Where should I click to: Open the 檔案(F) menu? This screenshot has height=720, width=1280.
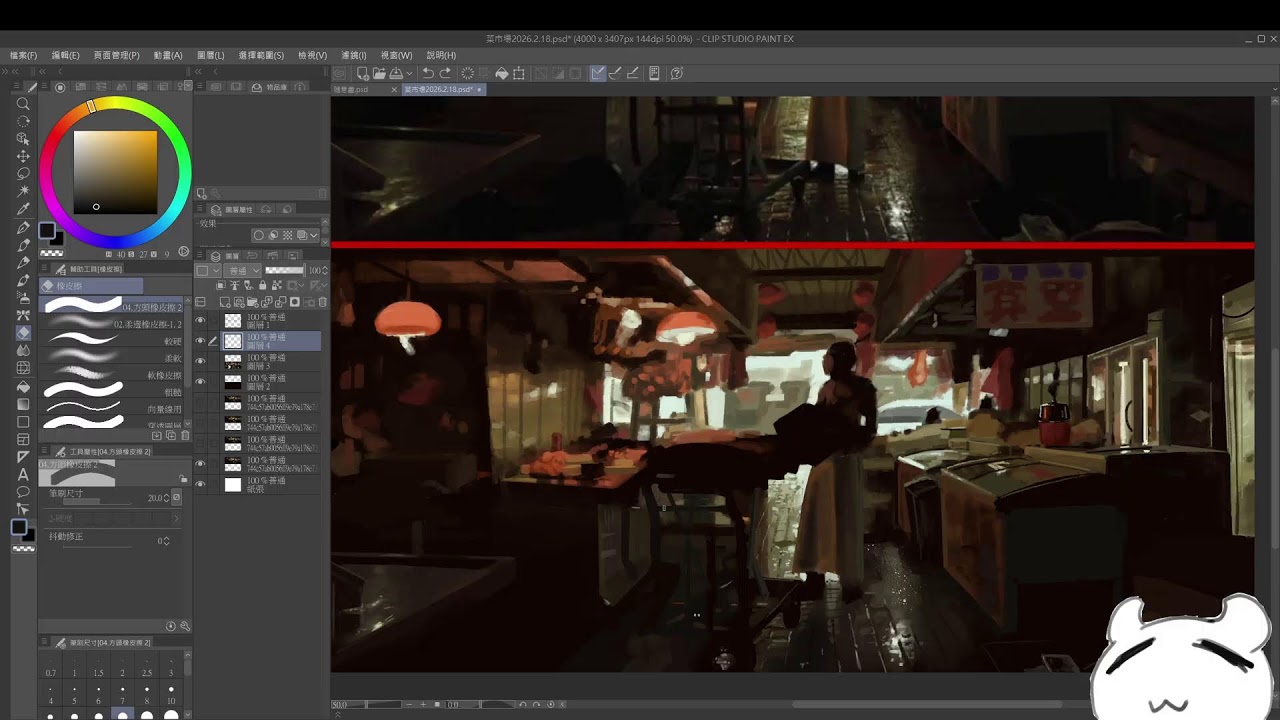(23, 55)
